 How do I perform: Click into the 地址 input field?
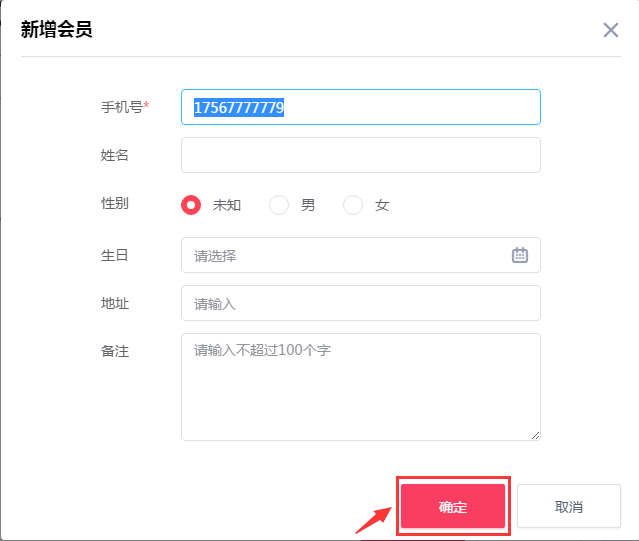[360, 303]
